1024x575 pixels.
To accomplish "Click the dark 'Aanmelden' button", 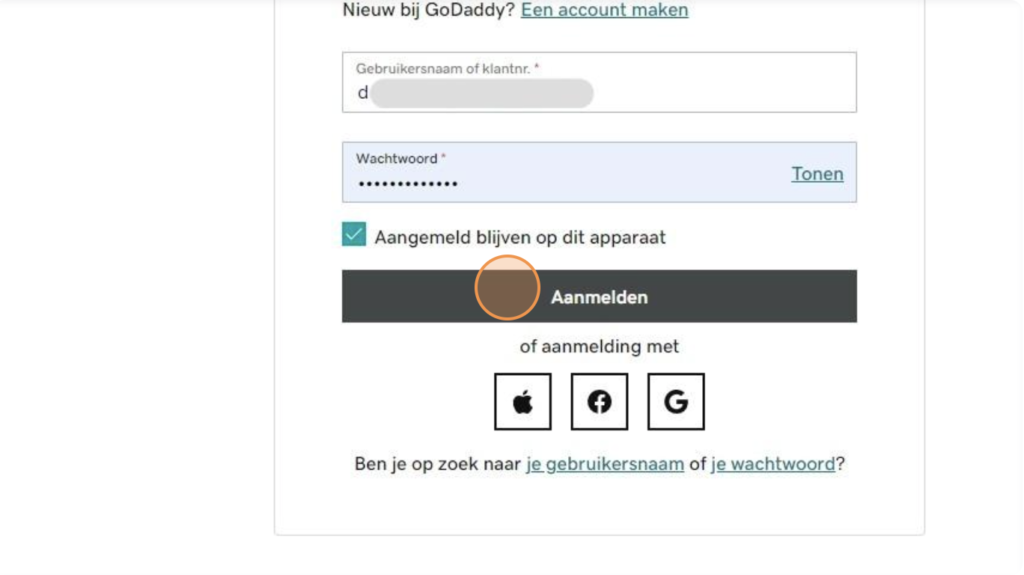I will tap(599, 296).
